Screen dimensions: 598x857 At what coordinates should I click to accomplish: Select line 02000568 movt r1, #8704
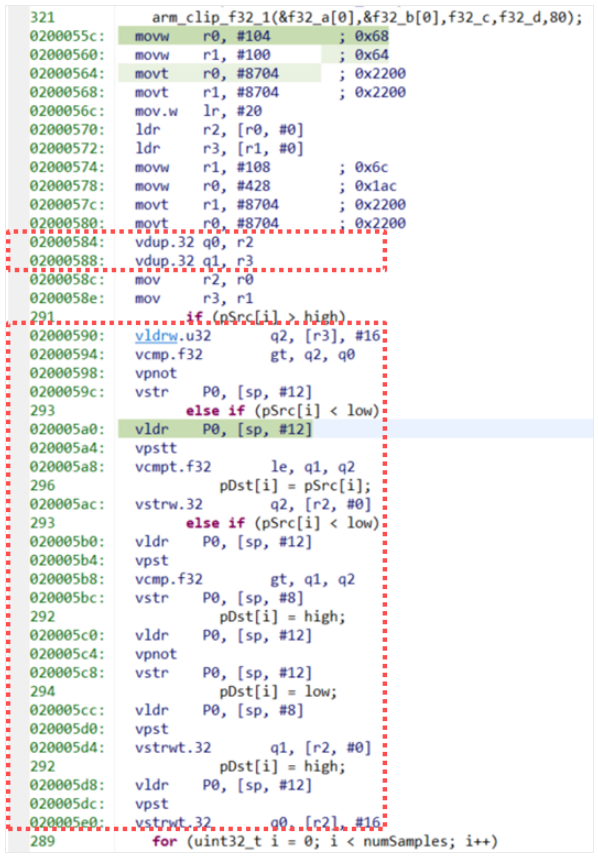click(270, 92)
